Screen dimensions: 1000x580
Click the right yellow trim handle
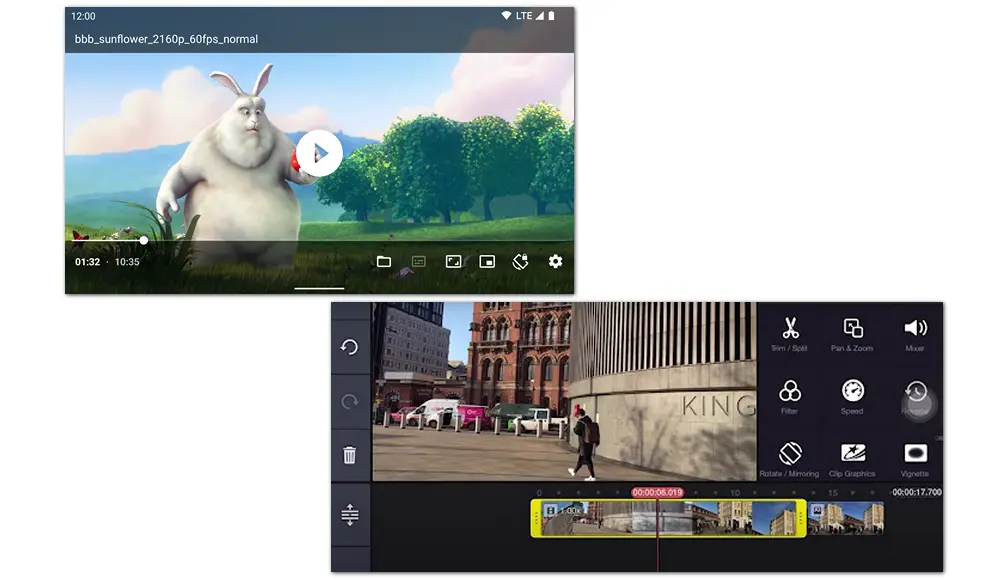click(x=801, y=518)
